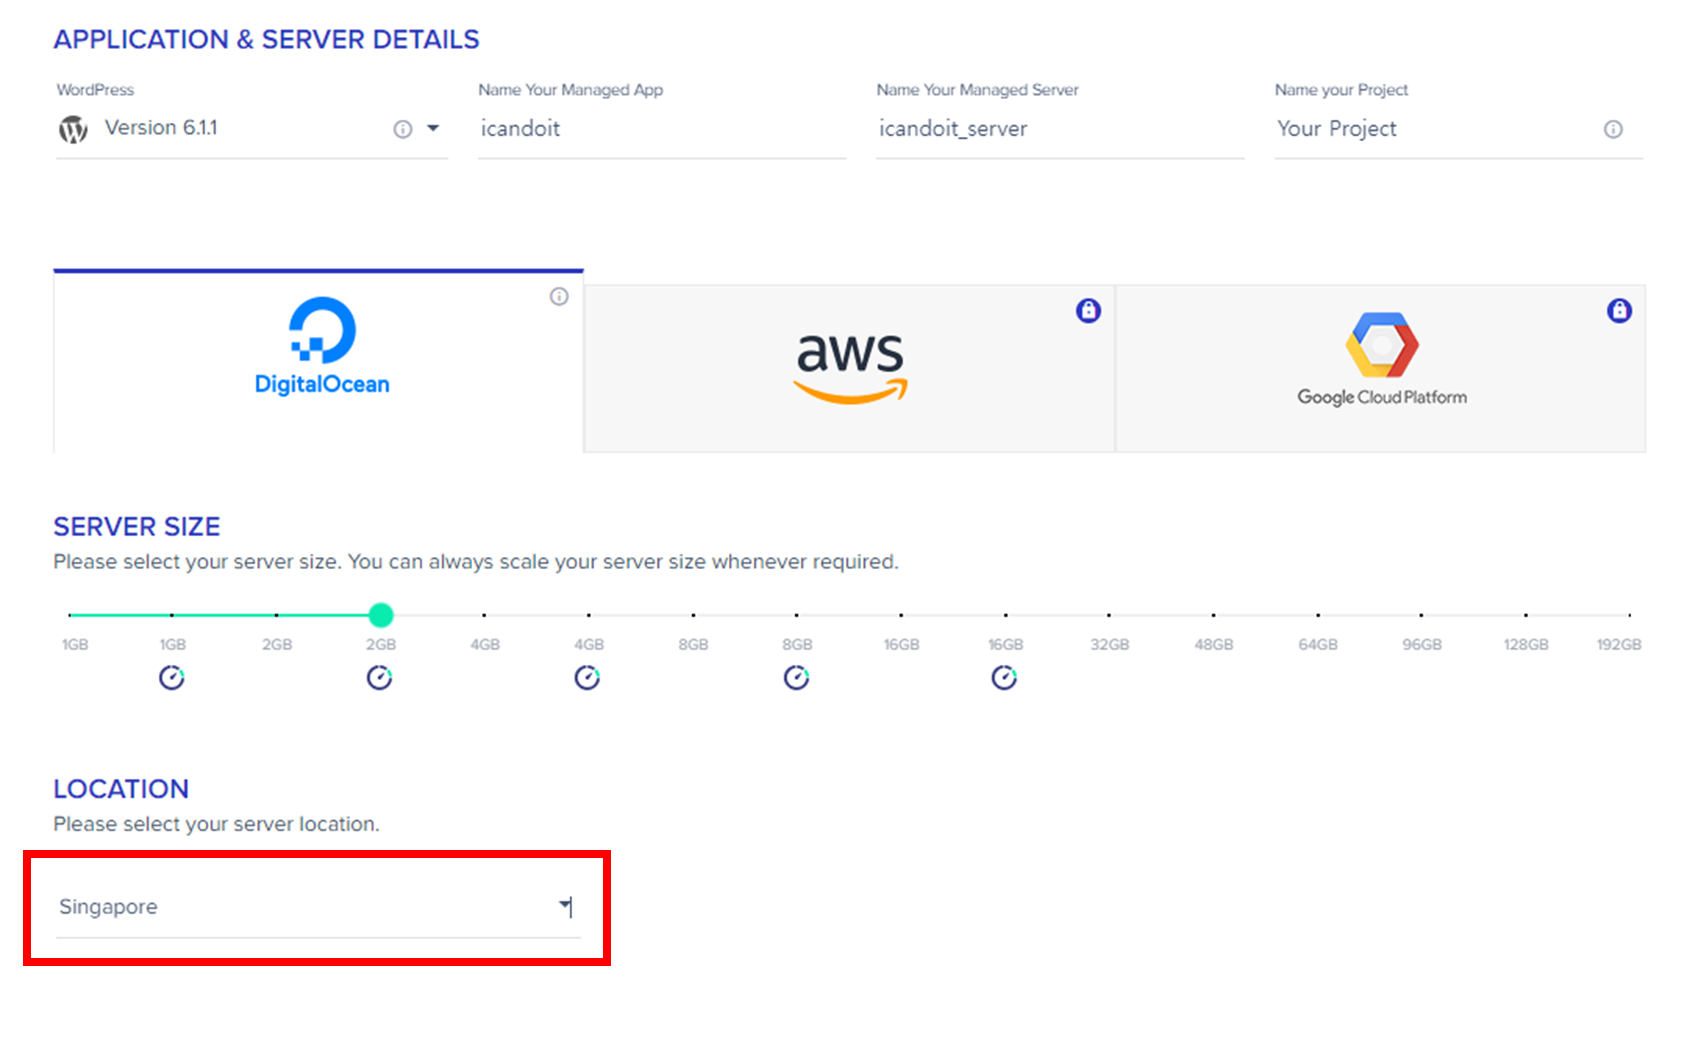Image resolution: width=1690 pixels, height=1037 pixels.
Task: Click info icon in Your Project field
Action: coord(1613,129)
